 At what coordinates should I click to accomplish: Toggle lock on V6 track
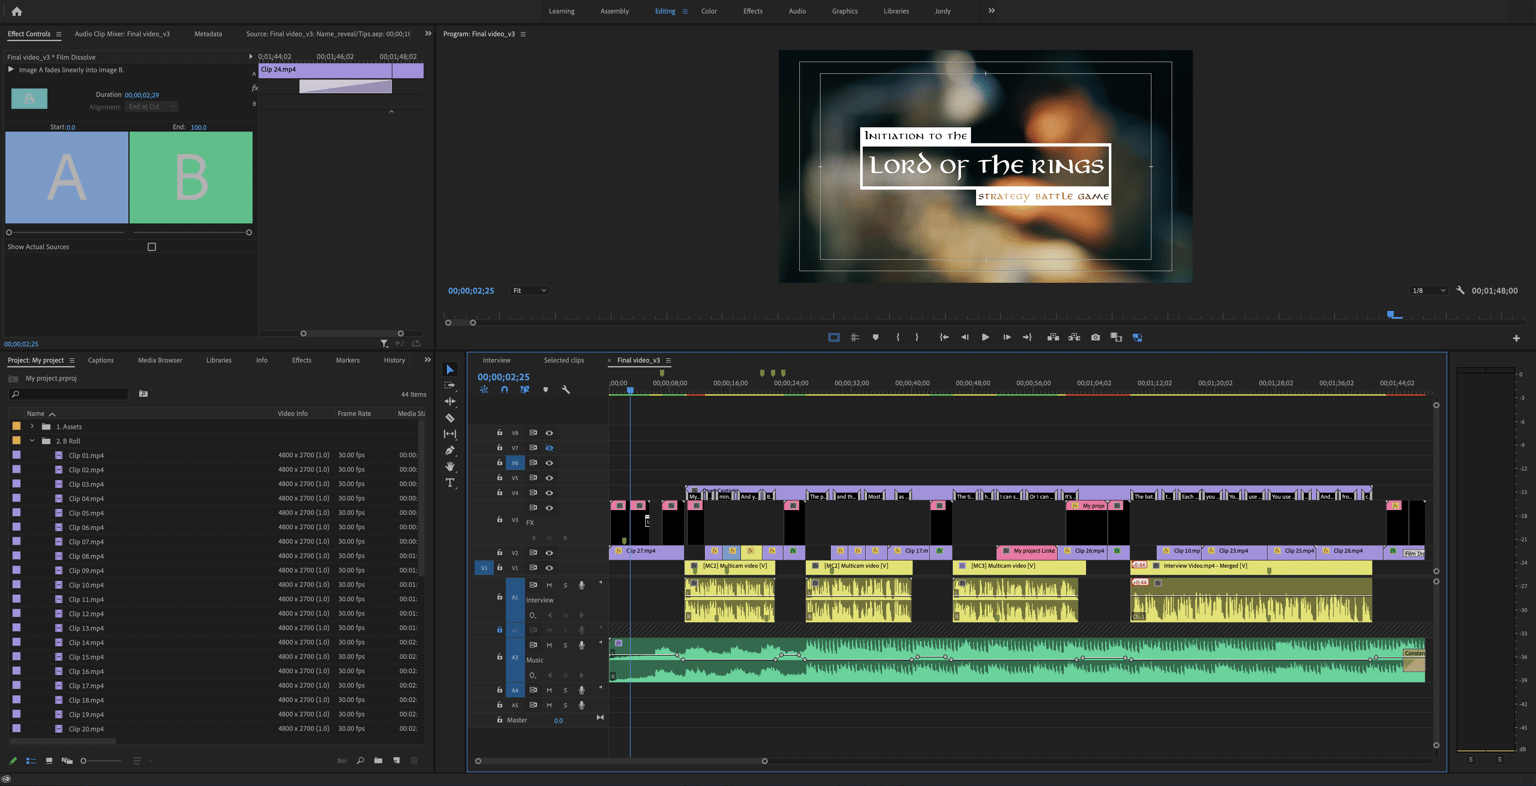pos(500,463)
